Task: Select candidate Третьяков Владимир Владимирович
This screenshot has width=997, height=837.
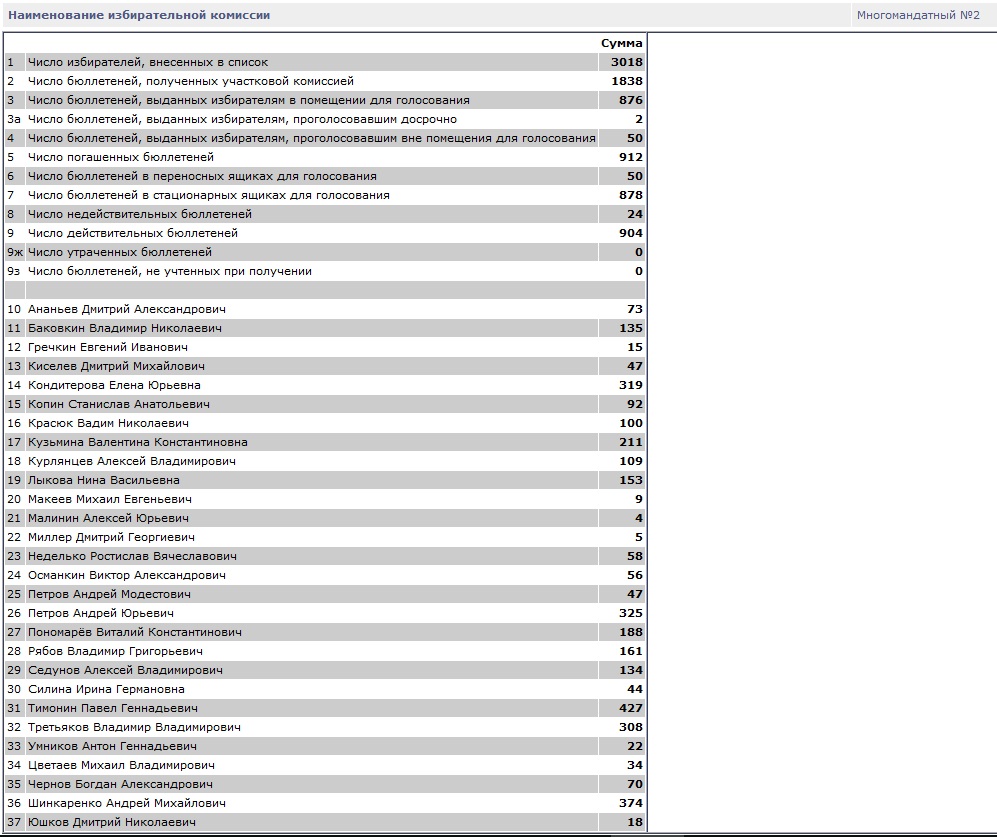Action: click(x=134, y=727)
